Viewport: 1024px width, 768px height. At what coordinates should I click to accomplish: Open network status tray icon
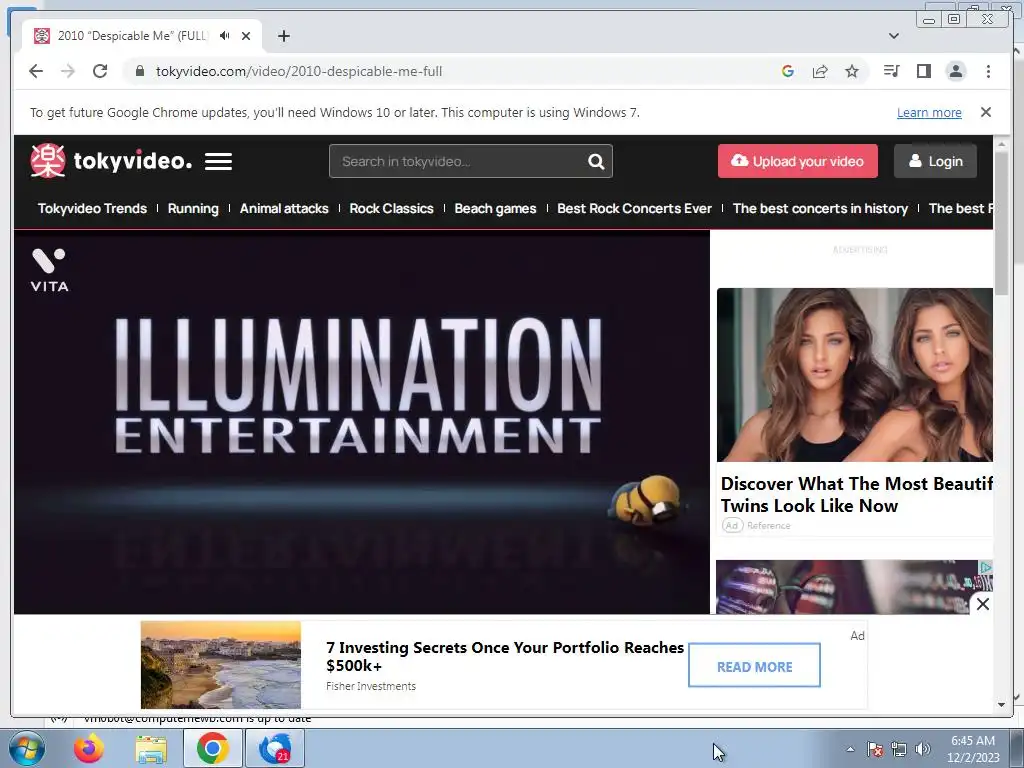899,749
